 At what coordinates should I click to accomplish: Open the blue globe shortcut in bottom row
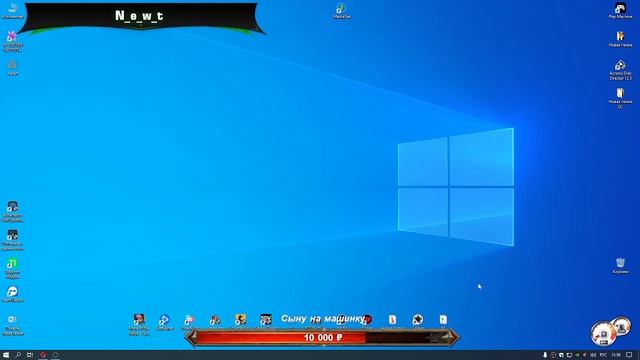[164, 322]
